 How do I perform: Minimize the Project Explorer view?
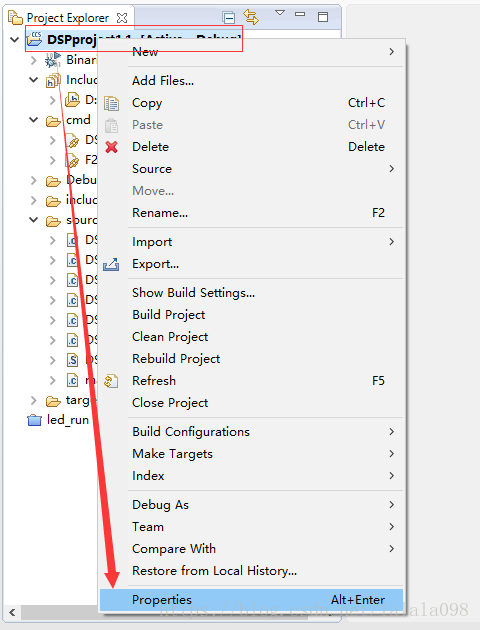300,14
